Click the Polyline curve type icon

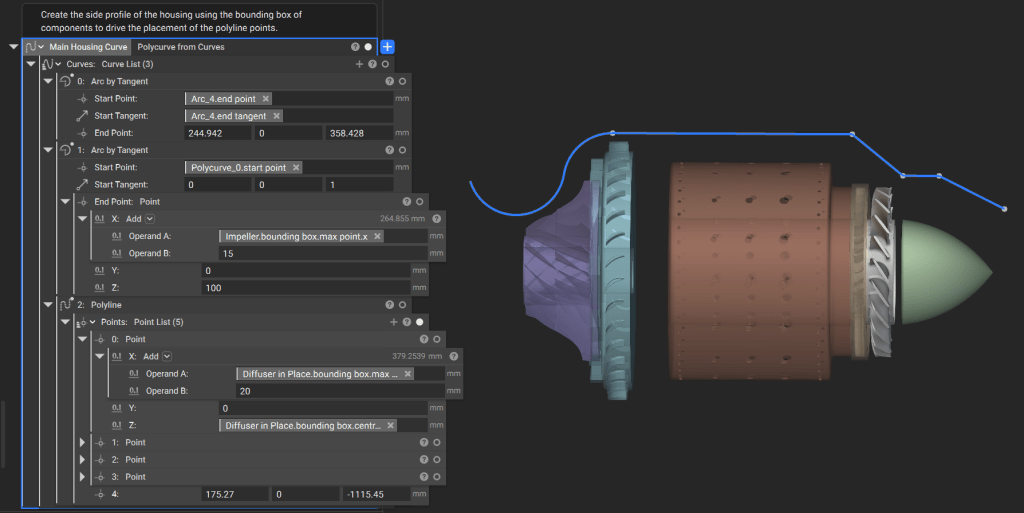65,304
